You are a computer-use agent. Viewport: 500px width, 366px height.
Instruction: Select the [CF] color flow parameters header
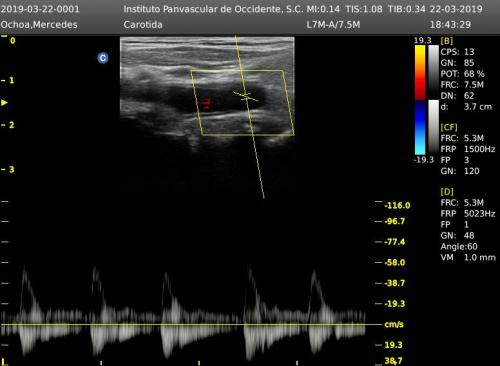[449, 127]
